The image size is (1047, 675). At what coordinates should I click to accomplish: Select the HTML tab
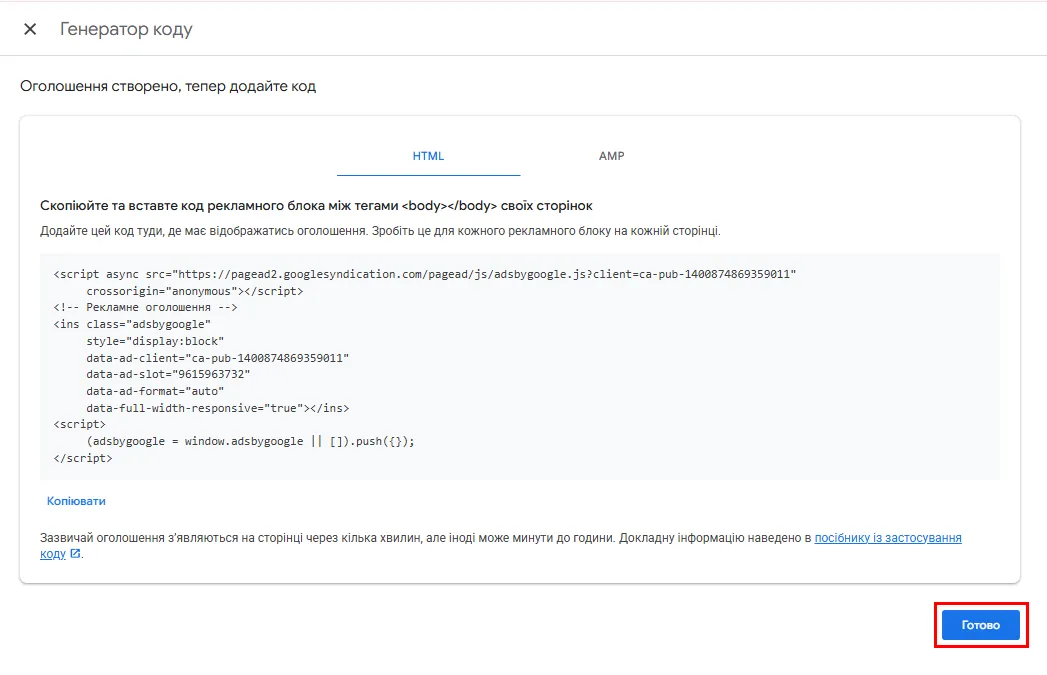click(x=428, y=156)
